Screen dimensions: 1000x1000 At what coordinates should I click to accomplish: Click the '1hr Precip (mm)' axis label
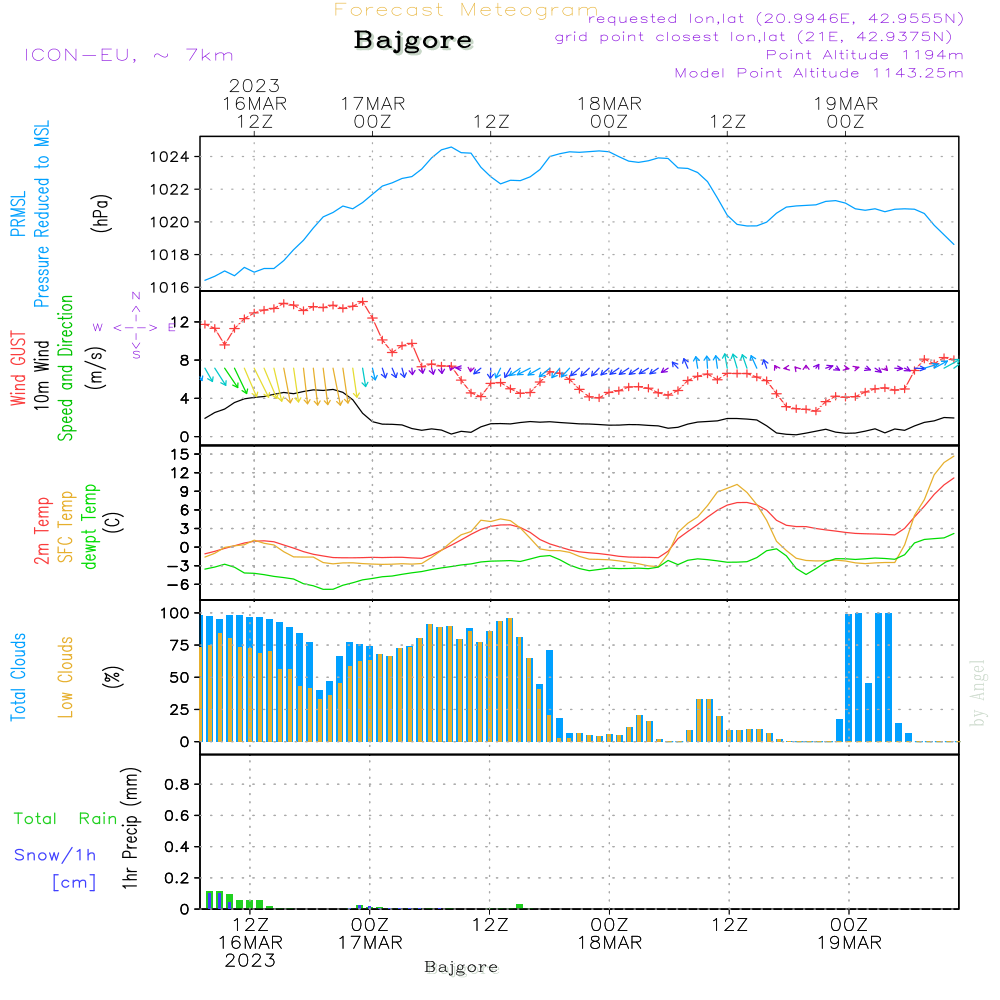(131, 828)
